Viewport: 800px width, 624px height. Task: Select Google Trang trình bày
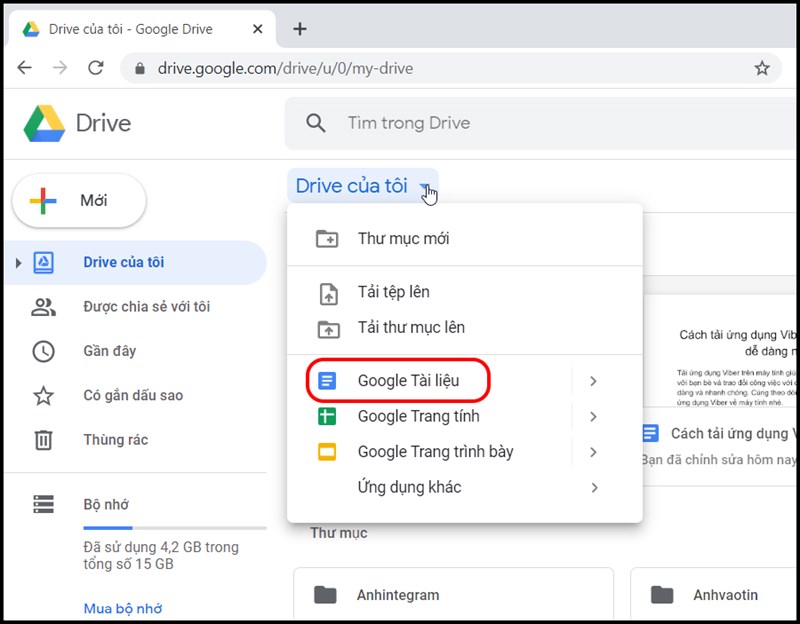click(x=435, y=452)
